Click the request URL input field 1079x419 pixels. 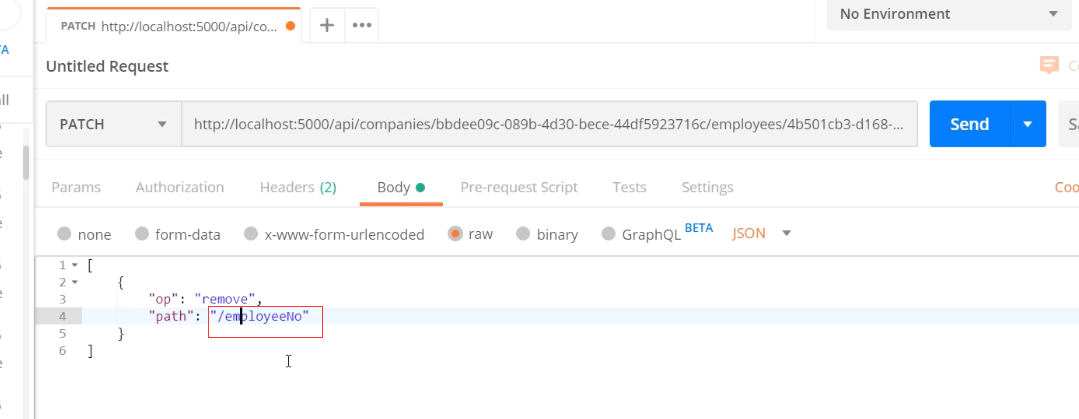click(549, 124)
